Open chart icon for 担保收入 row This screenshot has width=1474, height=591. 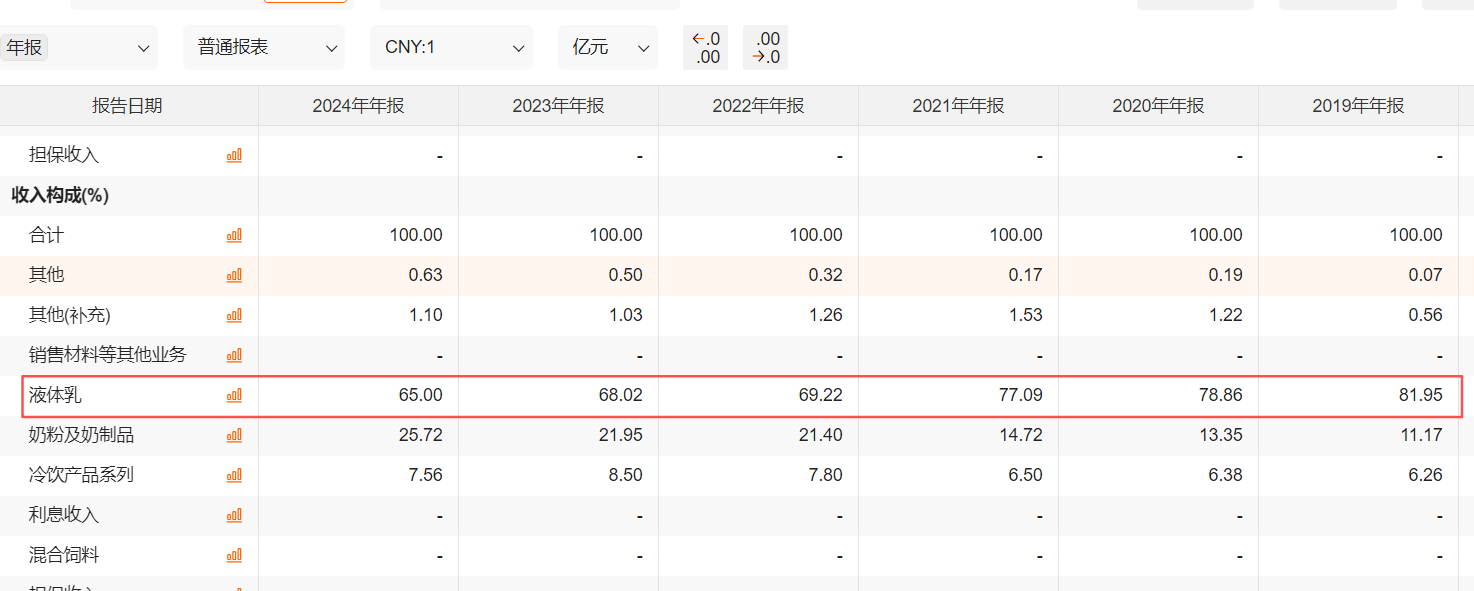click(x=234, y=155)
